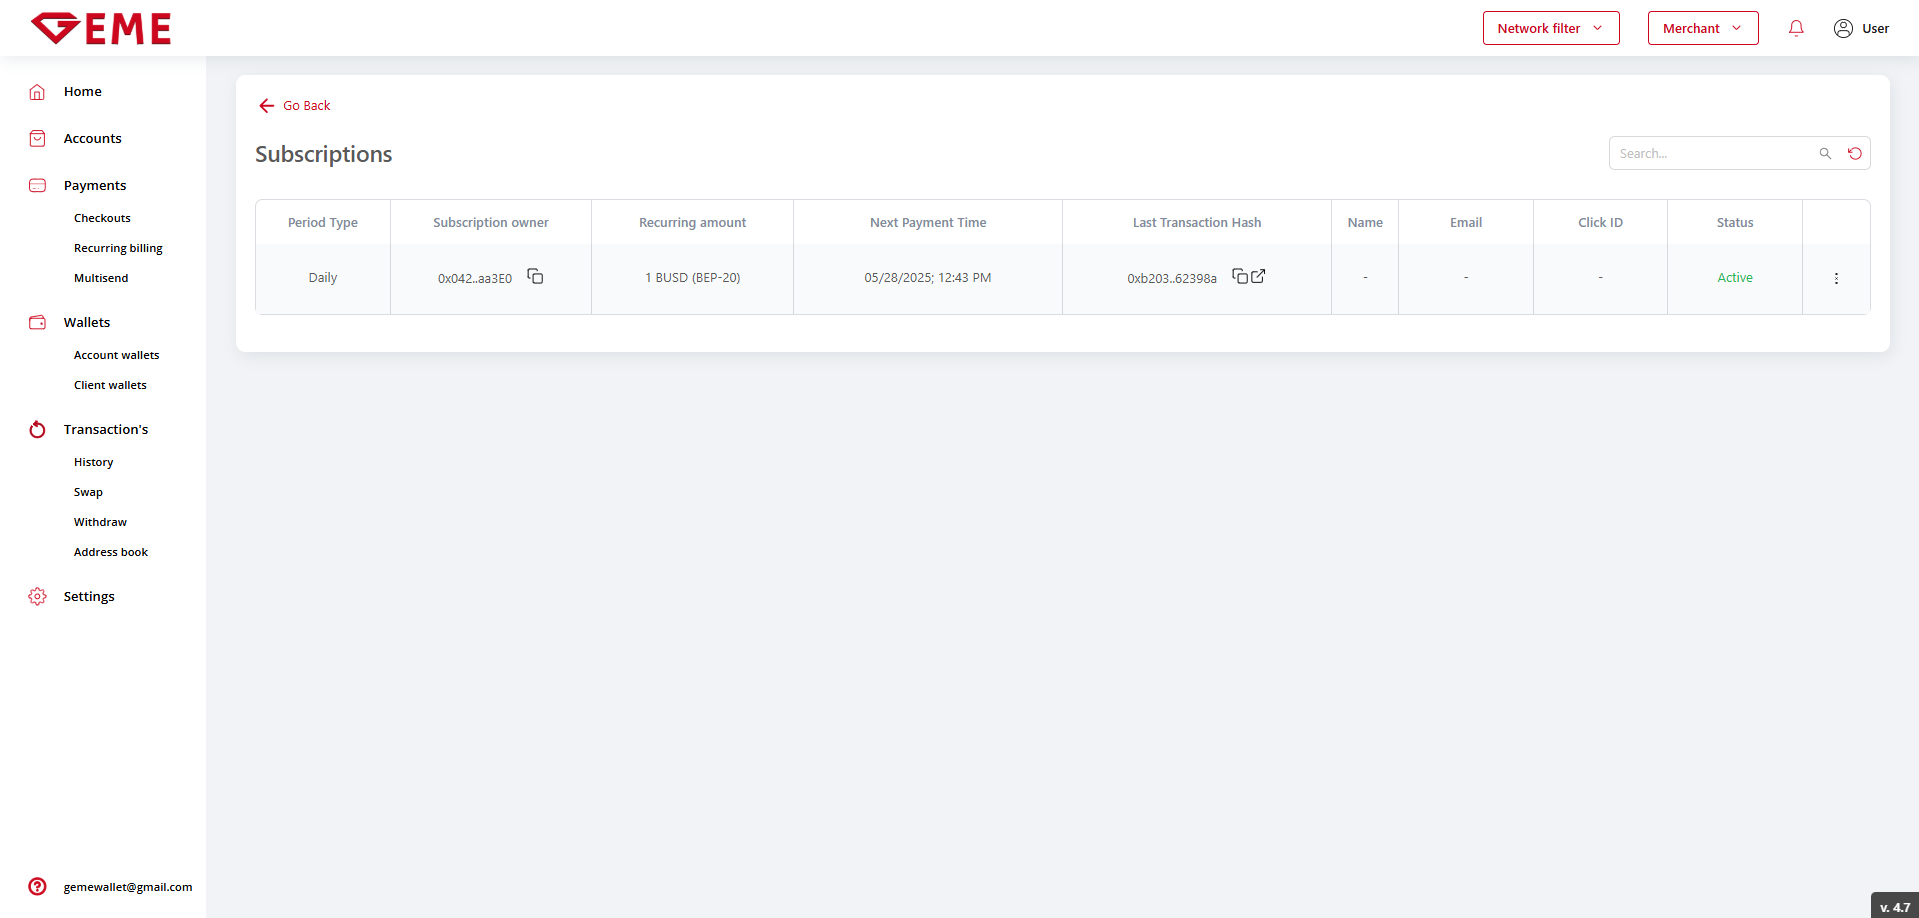Copy the subscription owner address
Image resolution: width=1919 pixels, height=918 pixels.
coord(535,276)
